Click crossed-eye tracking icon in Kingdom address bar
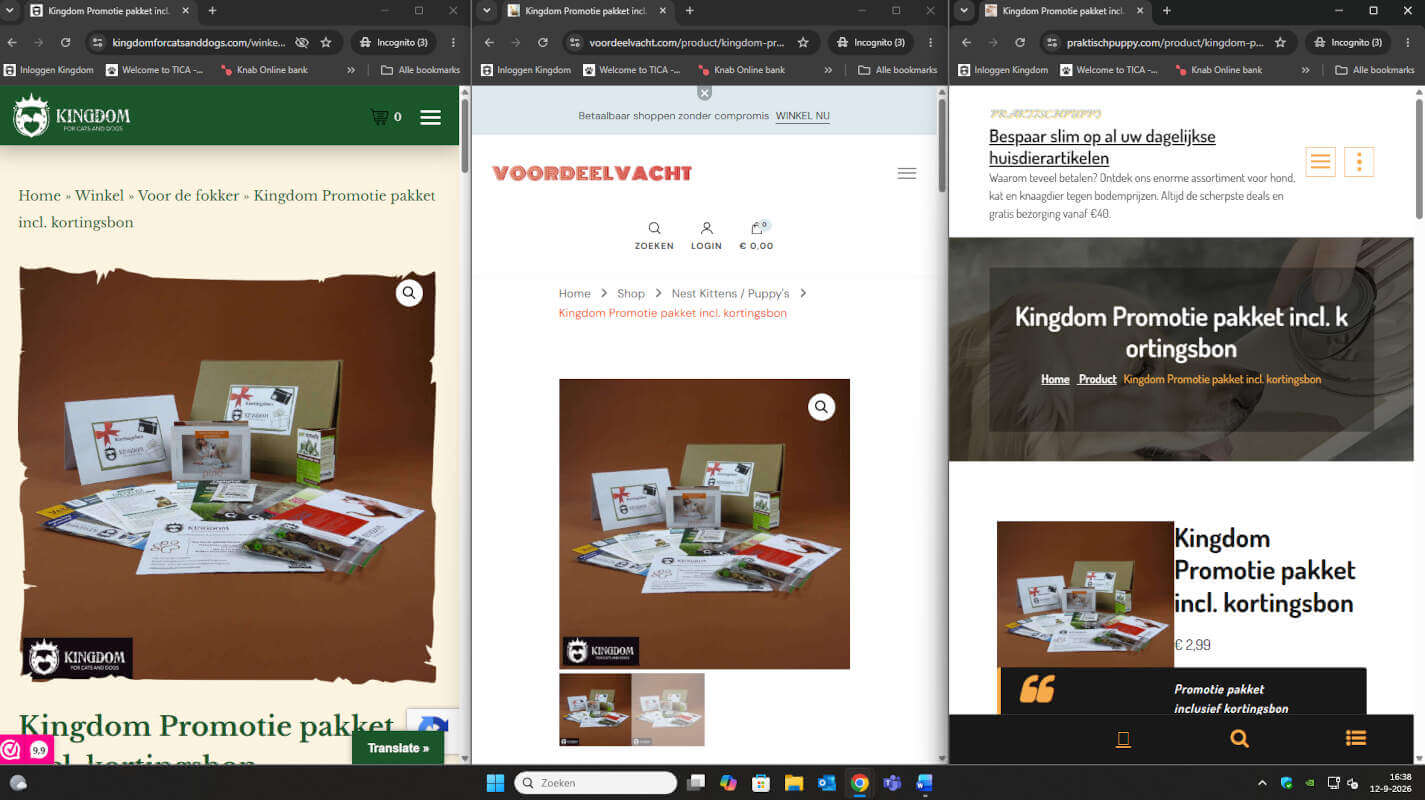Screen dimensions: 1425x800 click(x=302, y=43)
